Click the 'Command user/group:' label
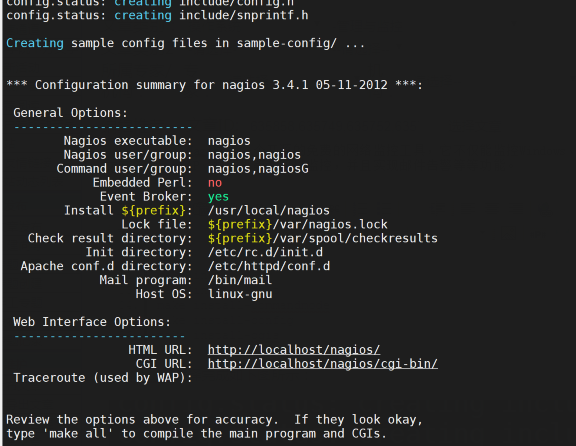 point(124,169)
